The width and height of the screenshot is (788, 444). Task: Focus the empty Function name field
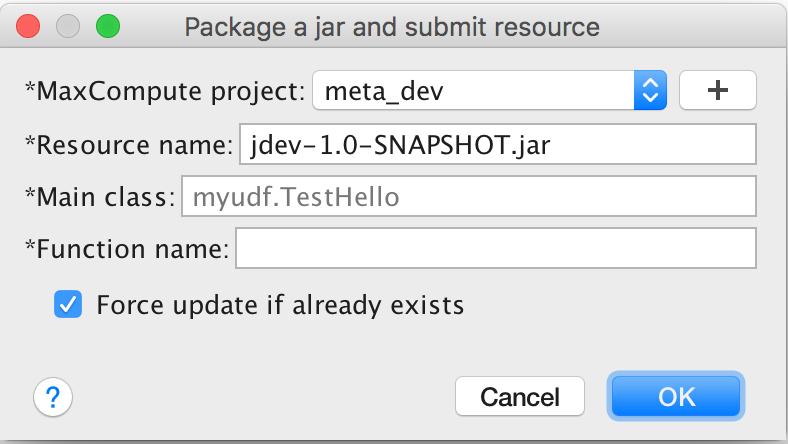click(x=496, y=248)
